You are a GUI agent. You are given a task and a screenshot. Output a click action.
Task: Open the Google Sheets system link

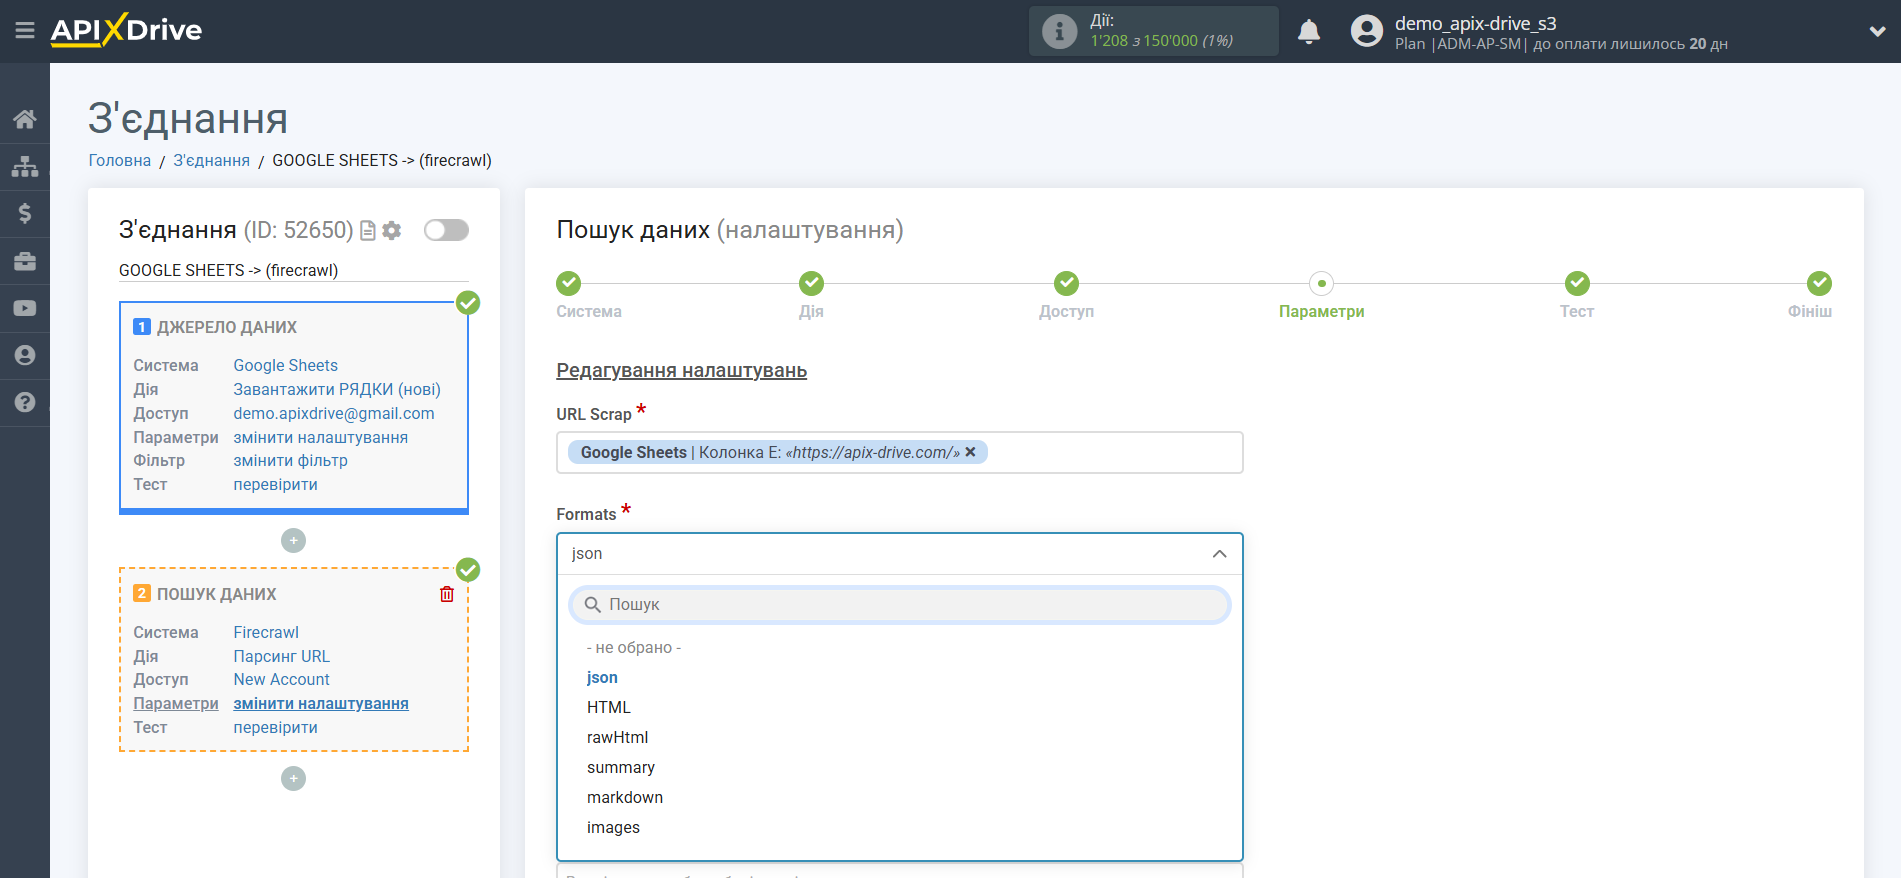pos(286,366)
